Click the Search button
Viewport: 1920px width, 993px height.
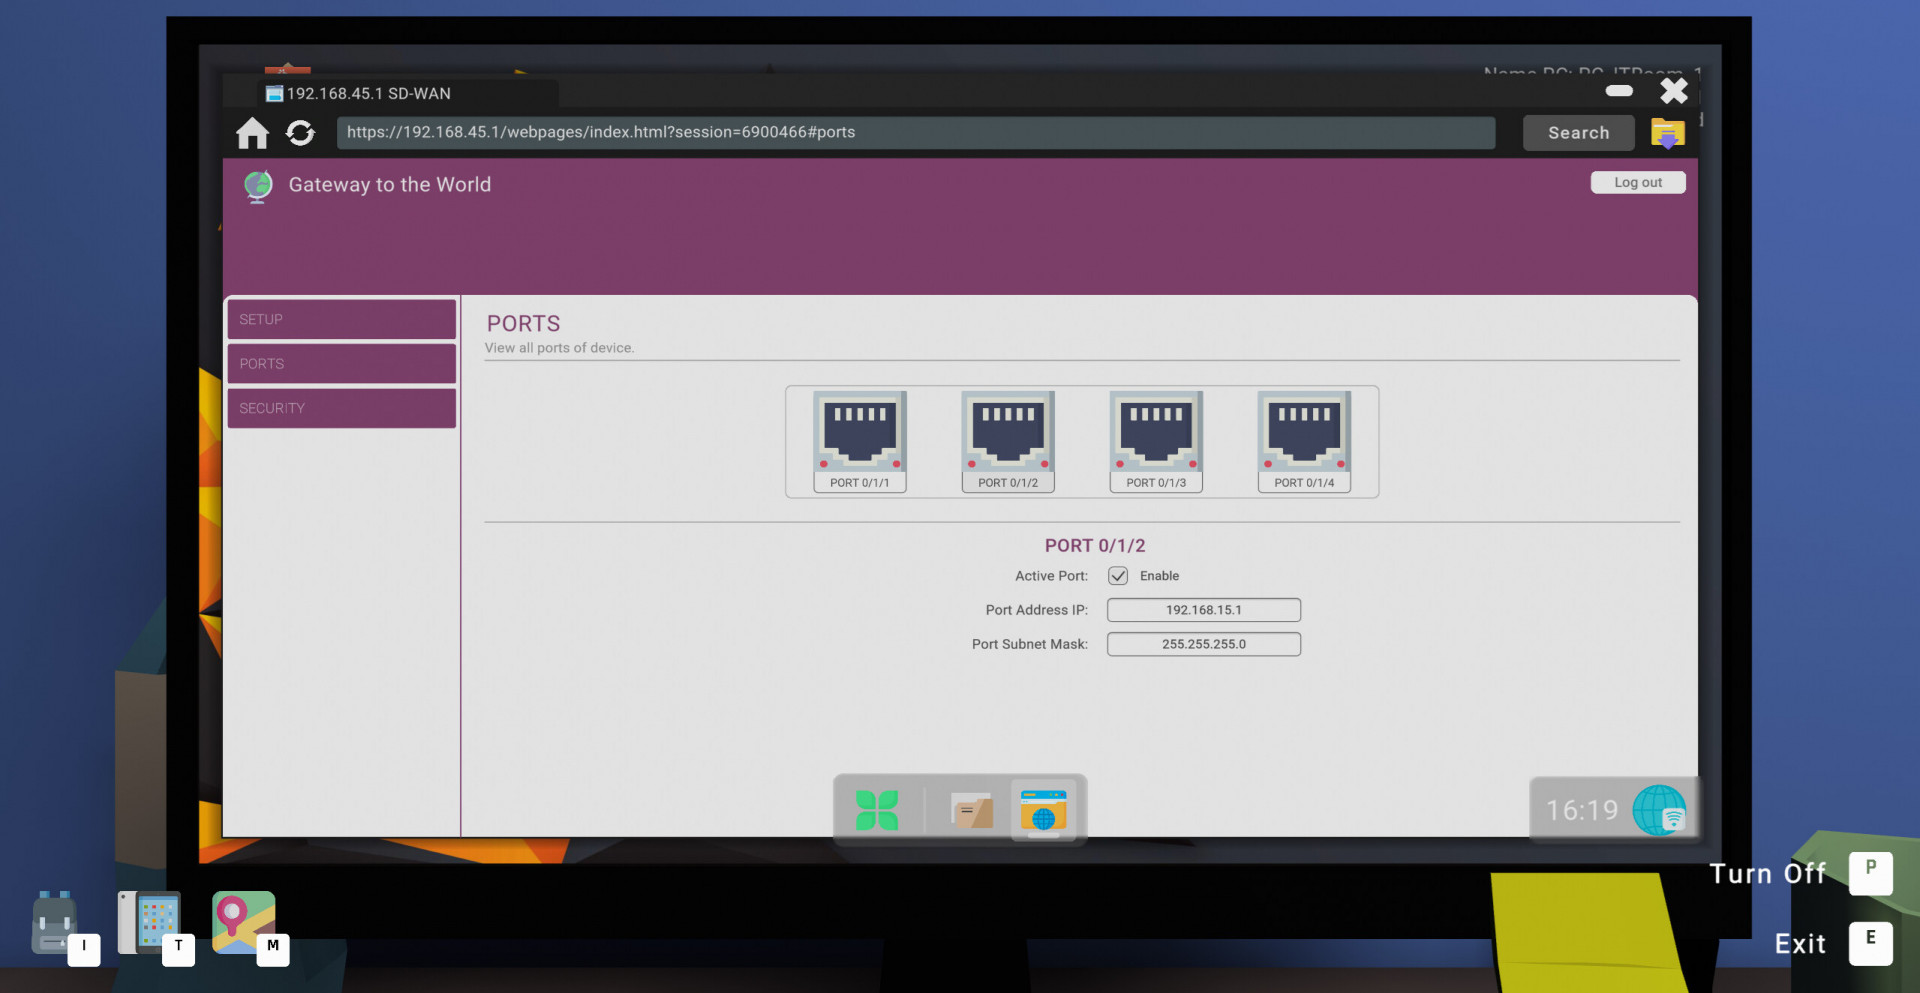click(x=1578, y=133)
